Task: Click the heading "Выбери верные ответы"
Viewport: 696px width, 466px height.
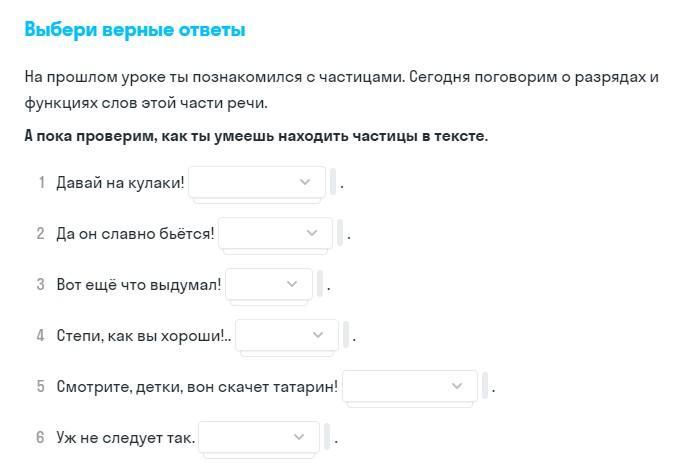Action: pos(135,30)
